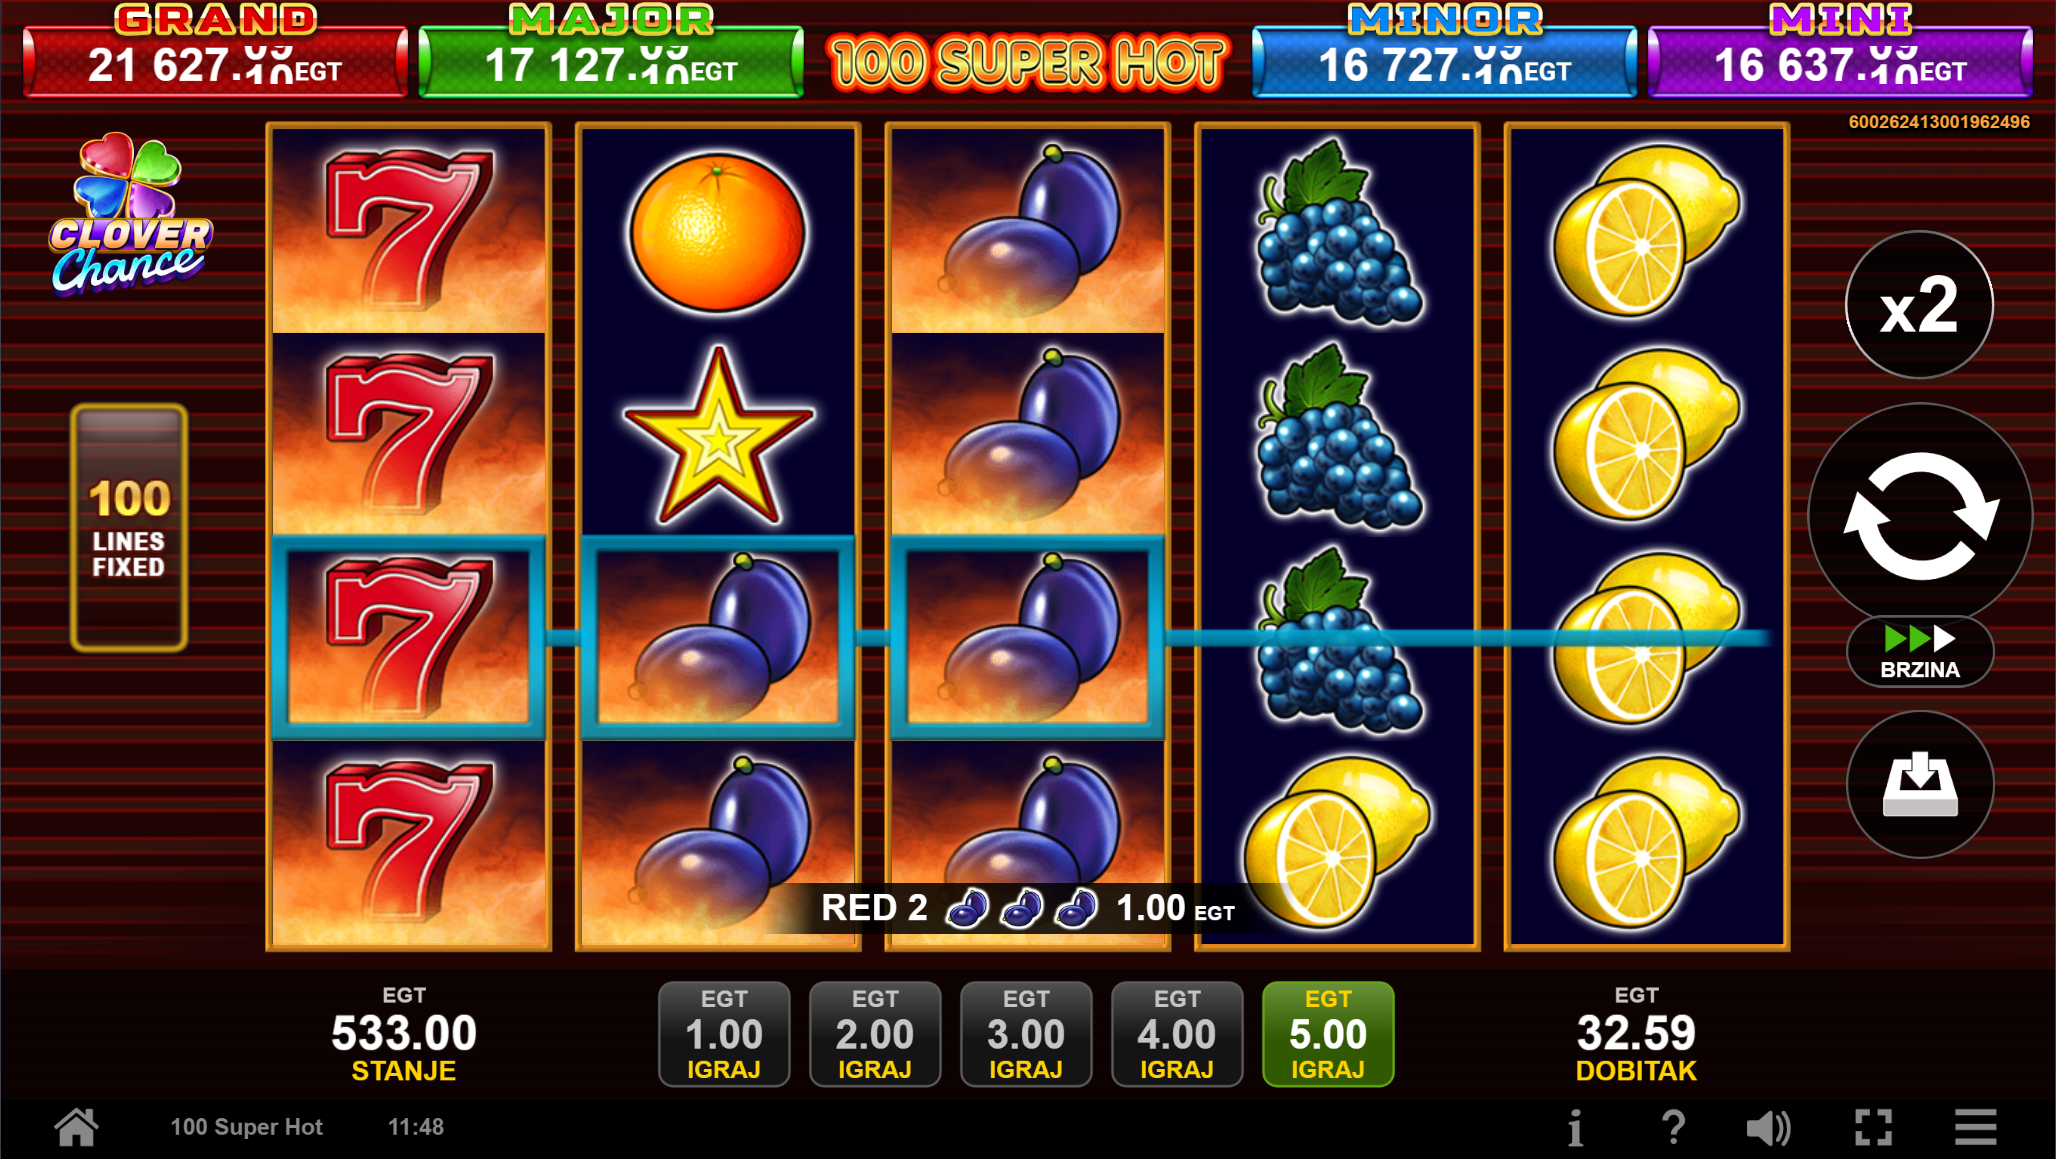Viewport: 2056px width, 1159px height.
Task: Click the circular spin reels icon
Action: click(1920, 515)
